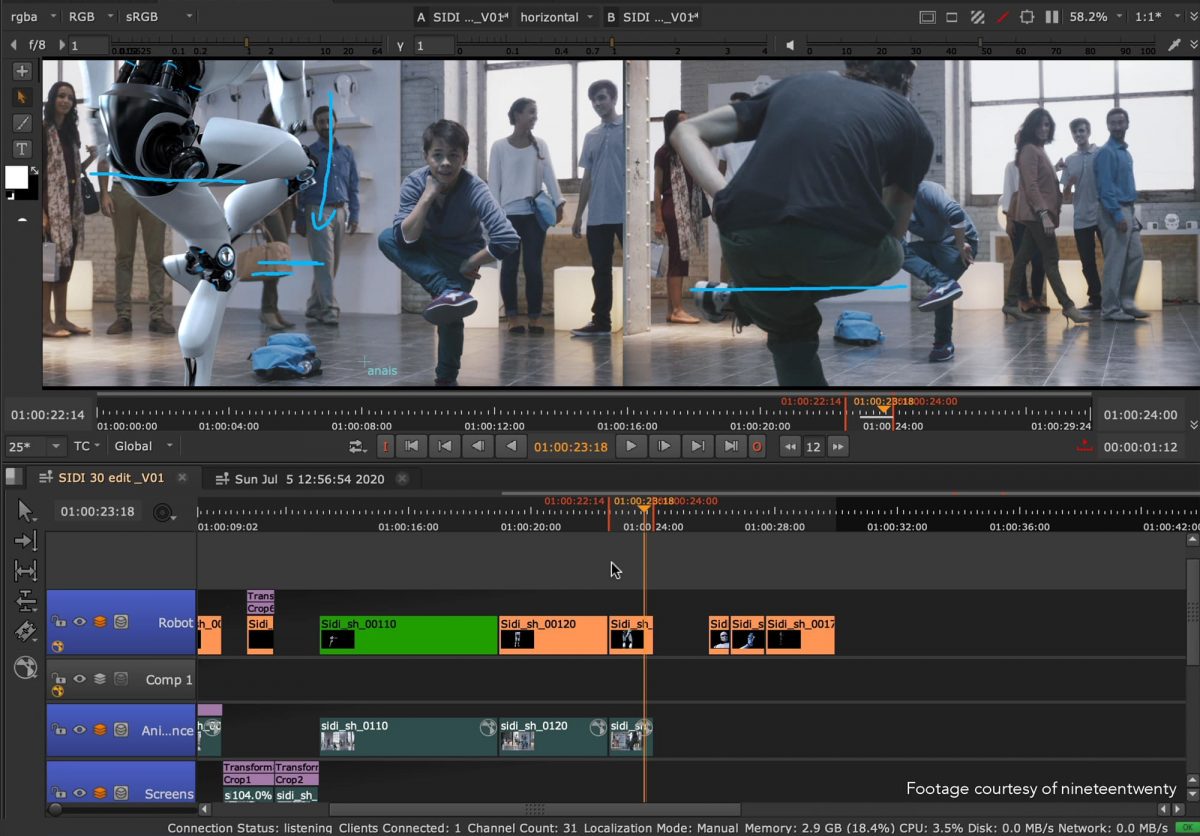Toggle lock on Comp 1 track
The width and height of the screenshot is (1200, 836).
click(59, 679)
